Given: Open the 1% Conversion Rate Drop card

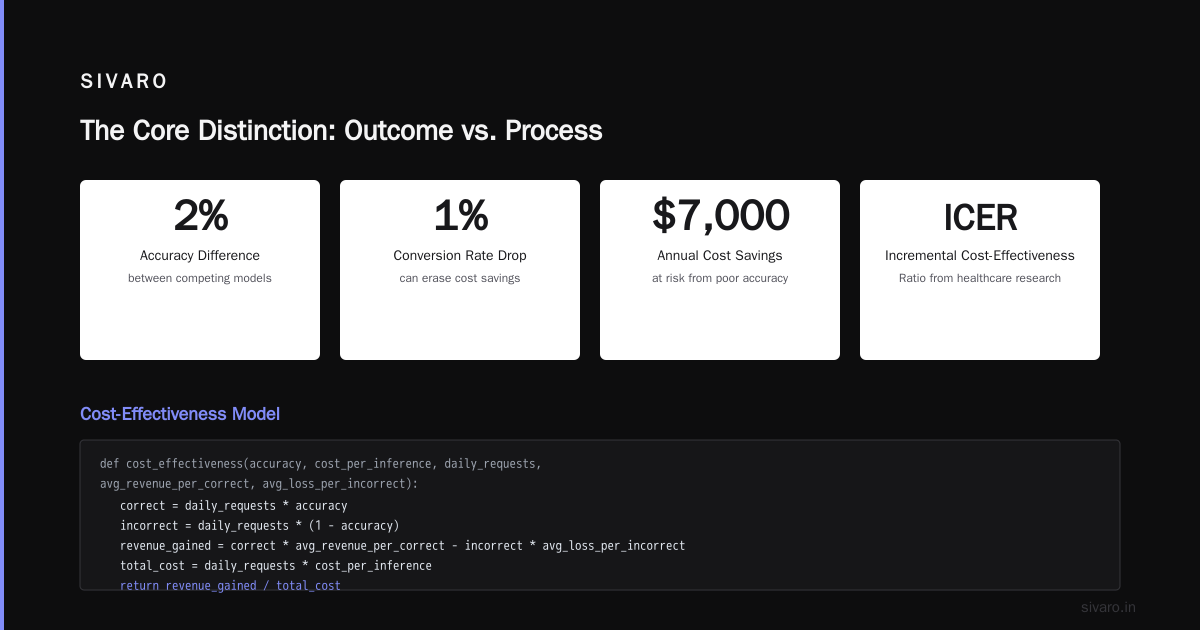Looking at the screenshot, I should point(460,270).
